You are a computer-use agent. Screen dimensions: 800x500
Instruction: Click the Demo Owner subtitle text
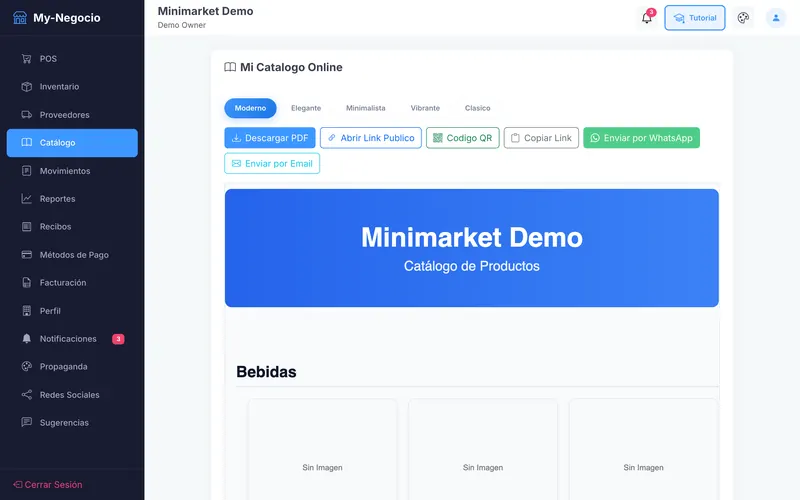(182, 25)
